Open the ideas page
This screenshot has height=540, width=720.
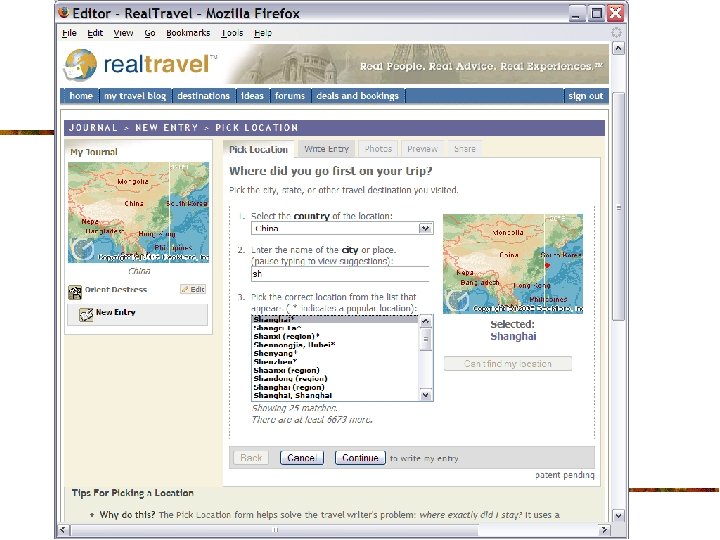252,96
